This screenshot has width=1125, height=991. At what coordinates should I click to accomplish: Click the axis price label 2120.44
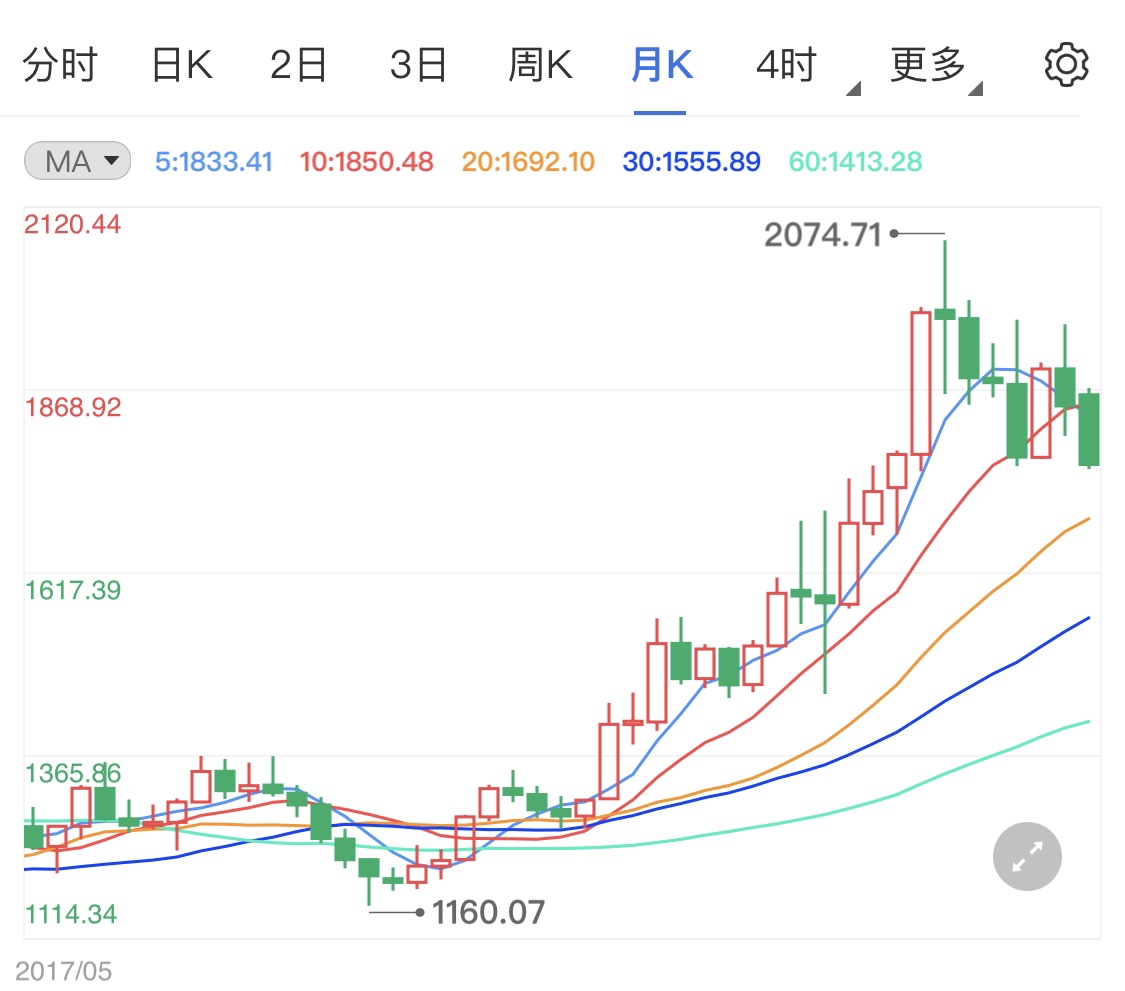(x=73, y=224)
